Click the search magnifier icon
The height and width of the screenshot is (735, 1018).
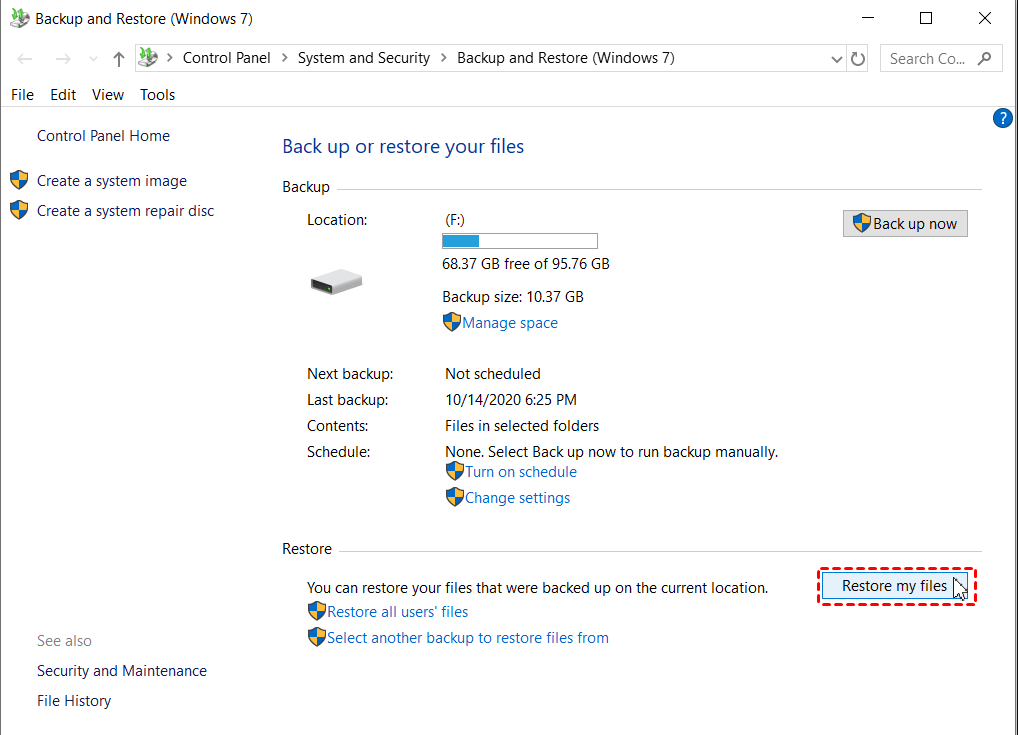tap(985, 58)
